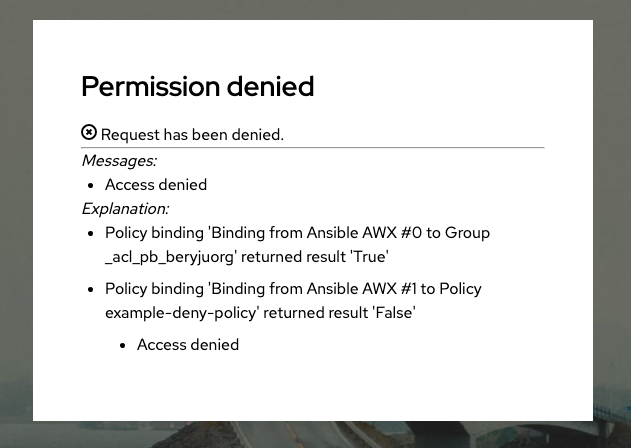Click the bullet before the AWX #1 binding
631x448 pixels.
(91, 289)
